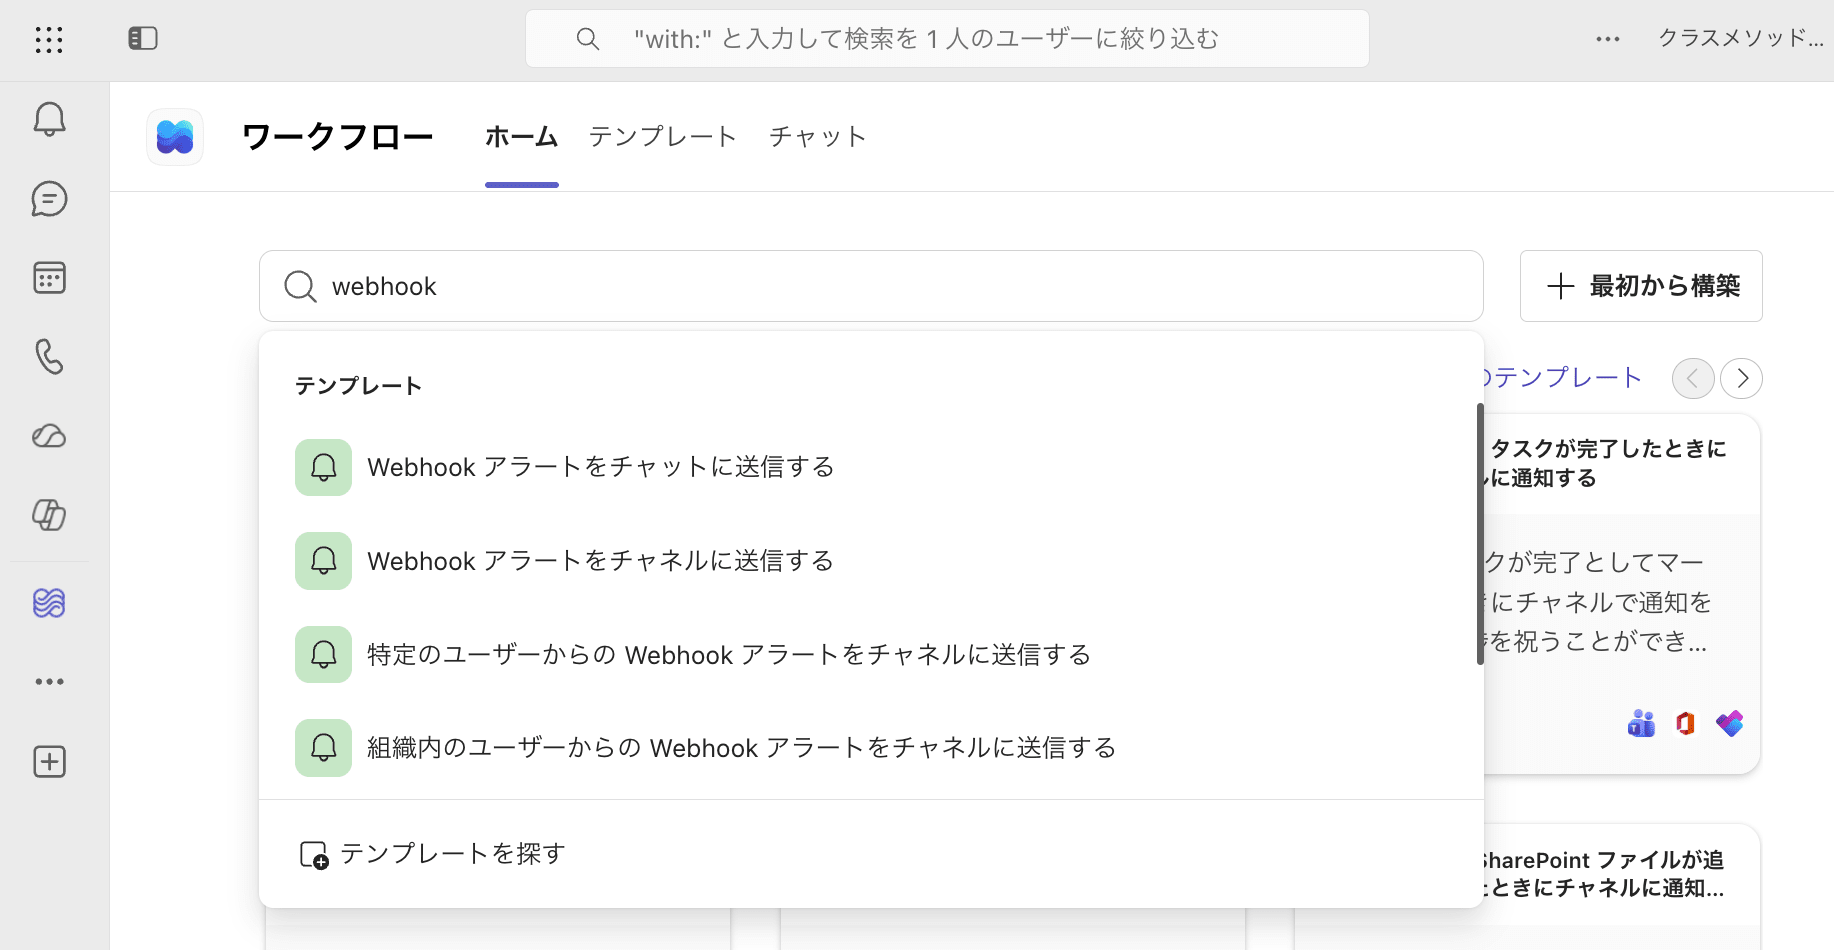Click the Teams icon on task card
Screen dimensions: 1834x950
(1641, 723)
